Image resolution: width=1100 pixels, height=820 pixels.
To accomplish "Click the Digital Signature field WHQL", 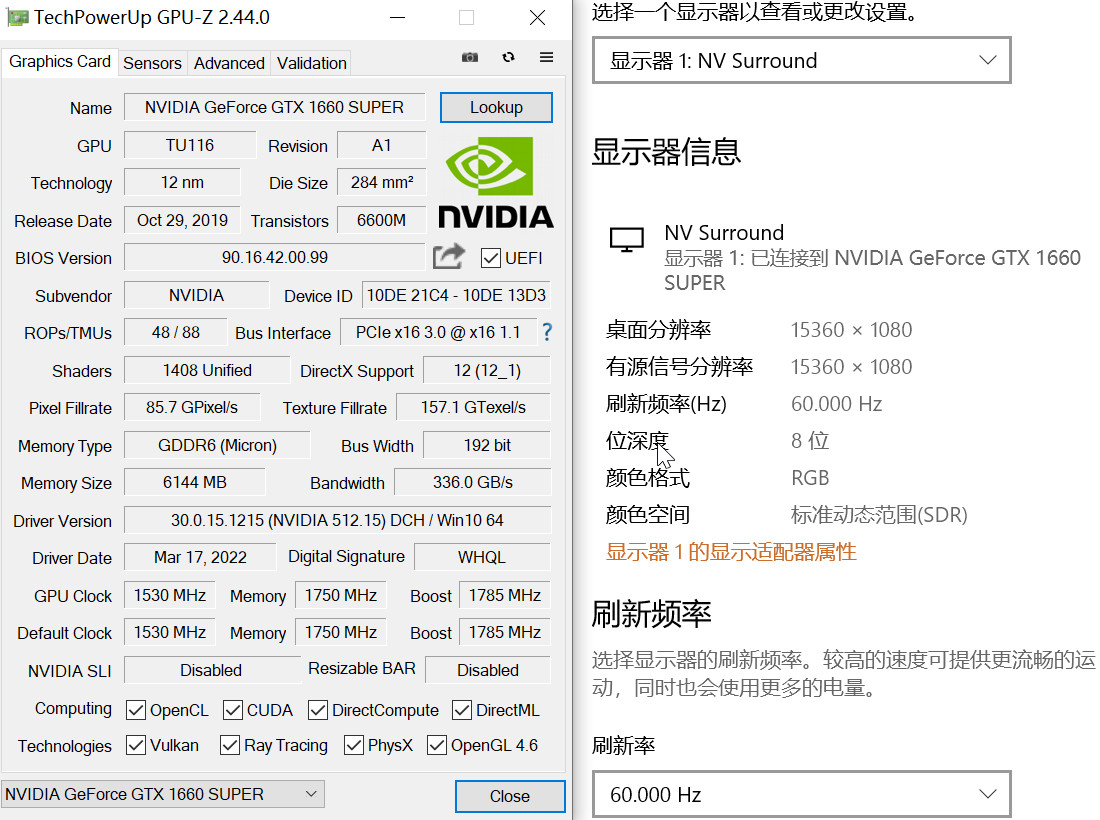I will tap(482, 558).
